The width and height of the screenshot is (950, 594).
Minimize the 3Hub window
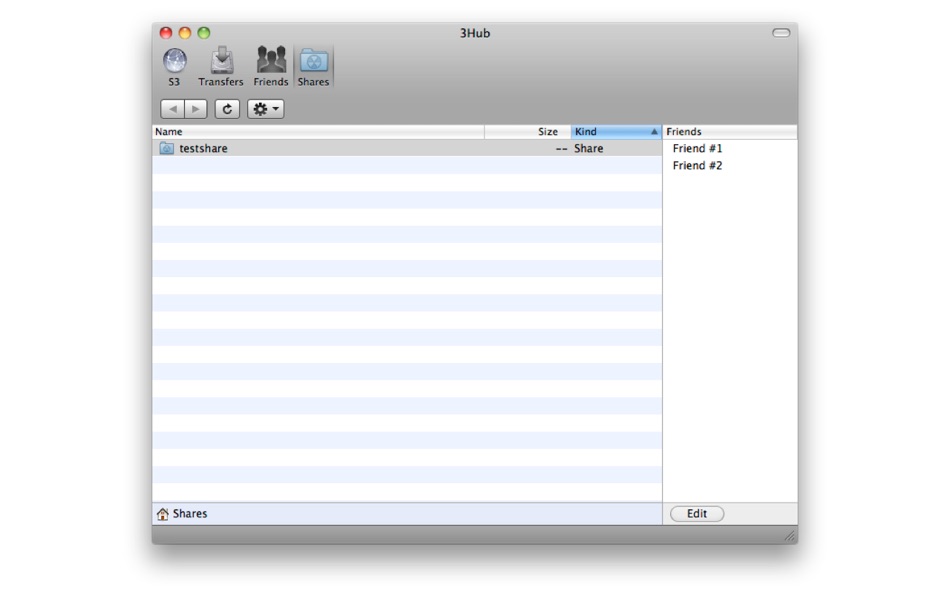(185, 33)
